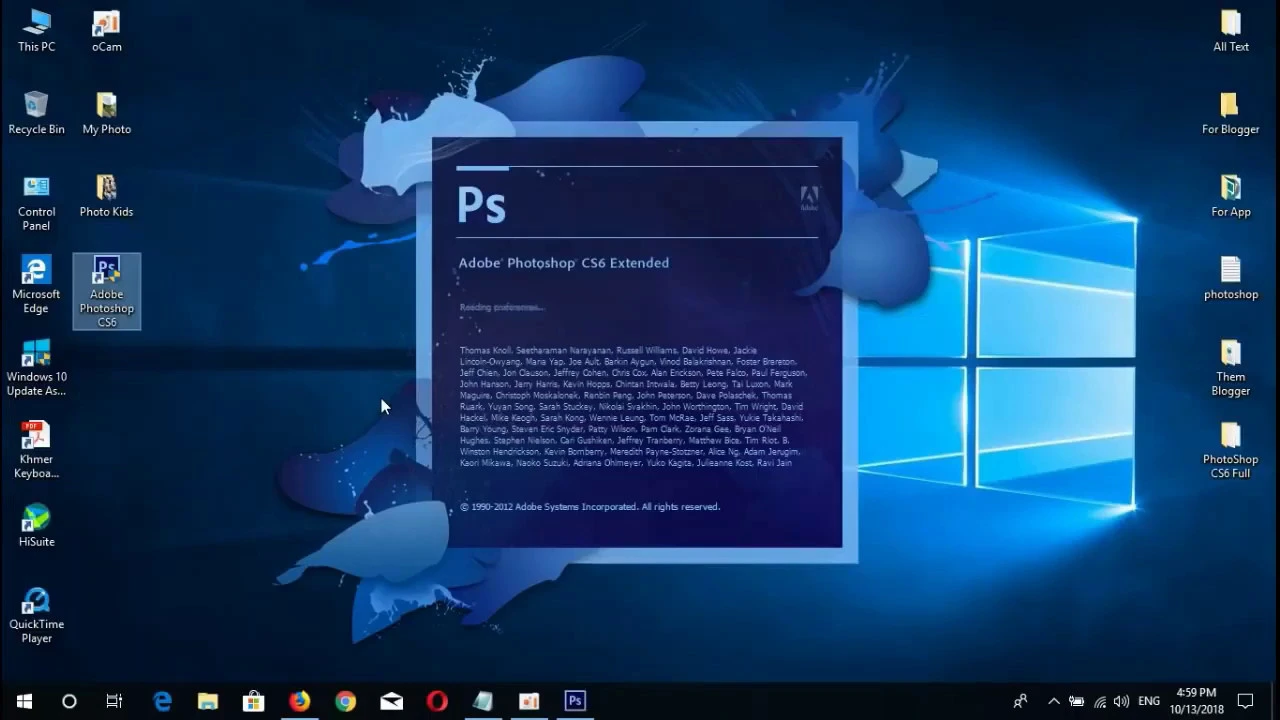Open Task View from the taskbar
Viewport: 1280px width, 720px height.
click(x=114, y=701)
